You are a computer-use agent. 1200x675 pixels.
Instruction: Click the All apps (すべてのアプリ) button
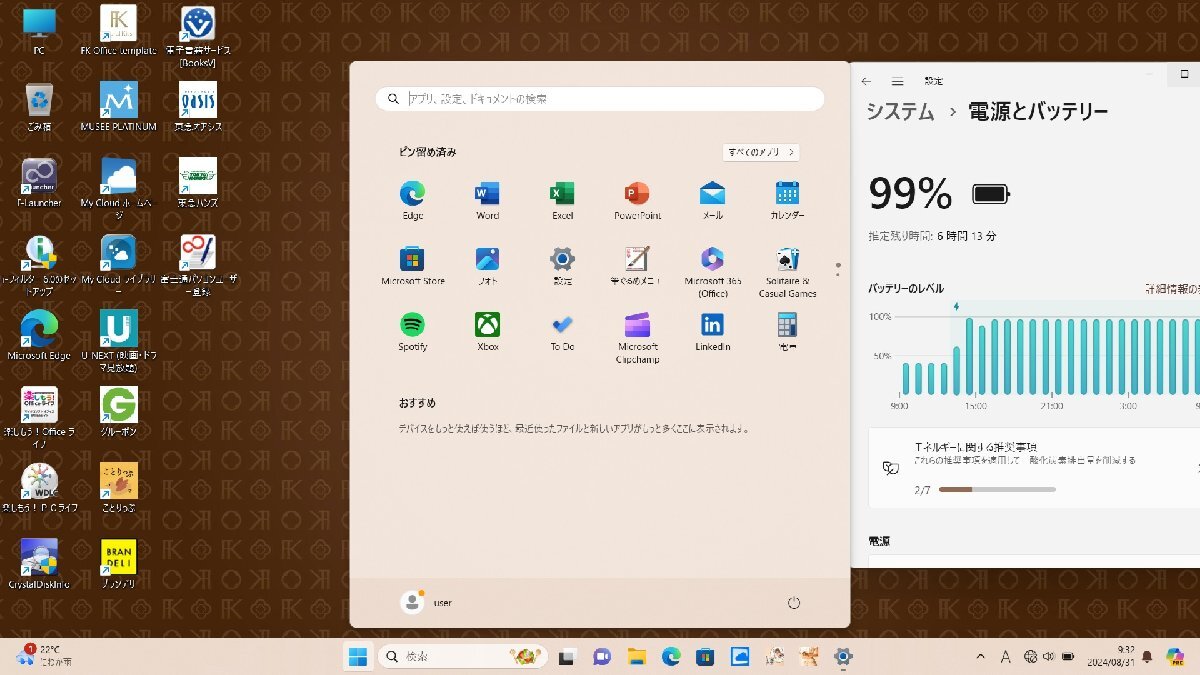coord(761,152)
